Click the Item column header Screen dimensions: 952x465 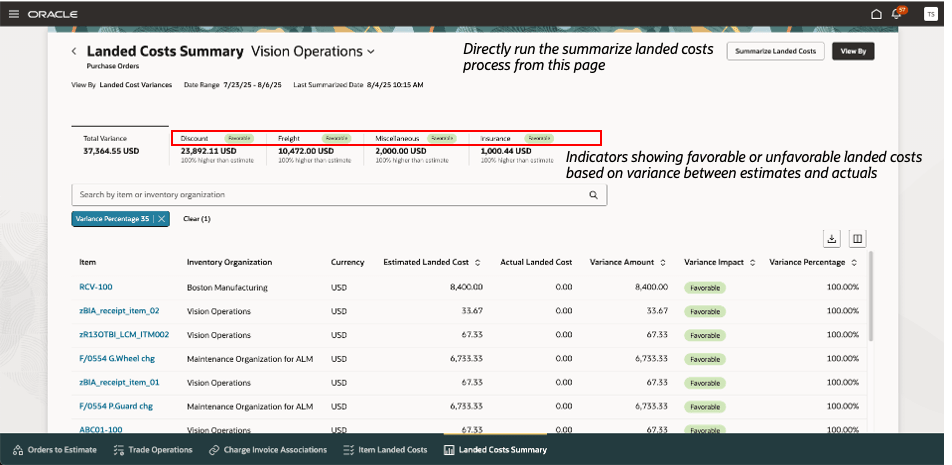click(x=87, y=262)
